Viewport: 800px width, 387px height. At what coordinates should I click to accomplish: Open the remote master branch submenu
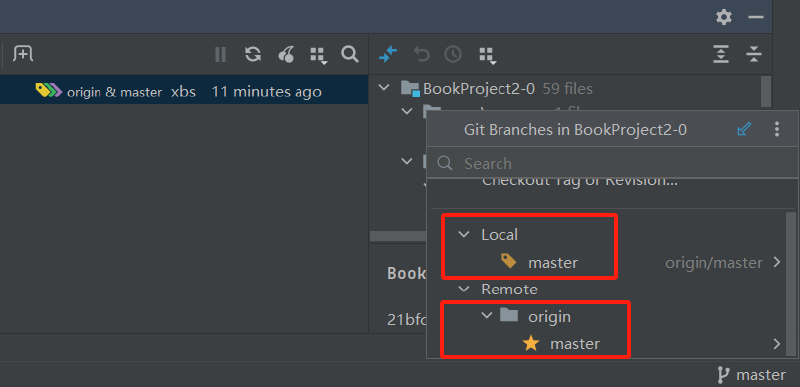[777, 344]
